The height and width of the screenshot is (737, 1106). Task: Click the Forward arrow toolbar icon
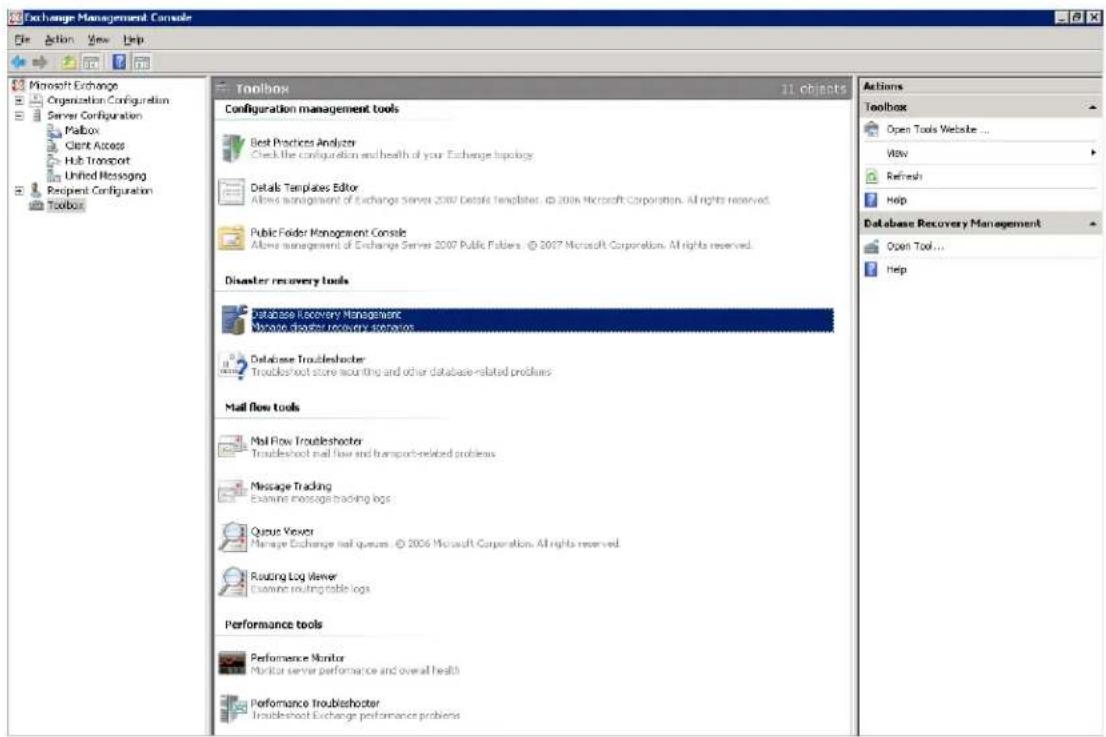point(40,62)
